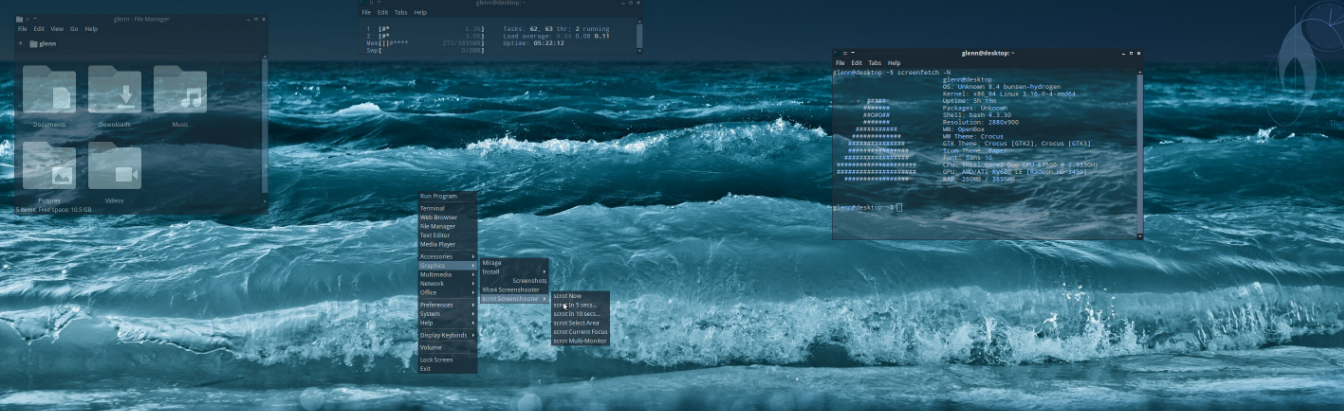Expand highlighted Graphics submenu
This screenshot has height=411, width=1344.
pos(447,265)
